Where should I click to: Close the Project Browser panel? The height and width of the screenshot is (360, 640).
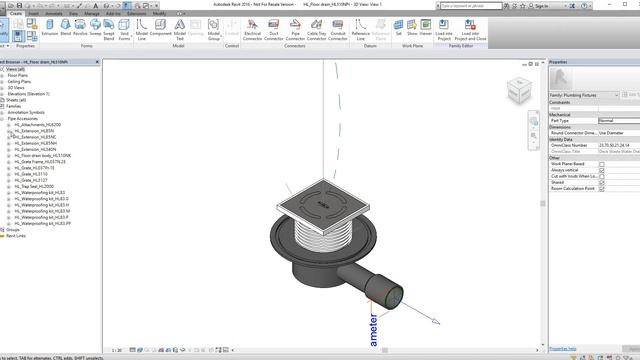click(97, 62)
